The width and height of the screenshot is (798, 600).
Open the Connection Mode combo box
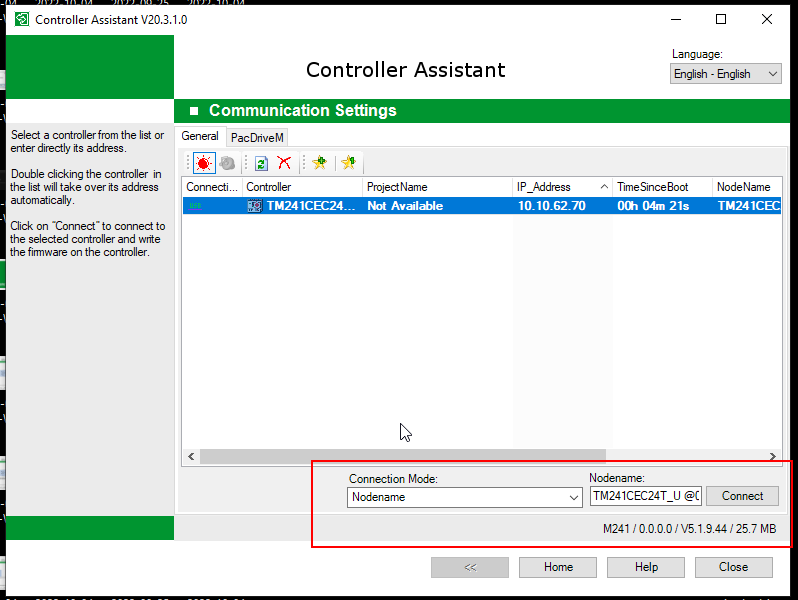(x=464, y=497)
